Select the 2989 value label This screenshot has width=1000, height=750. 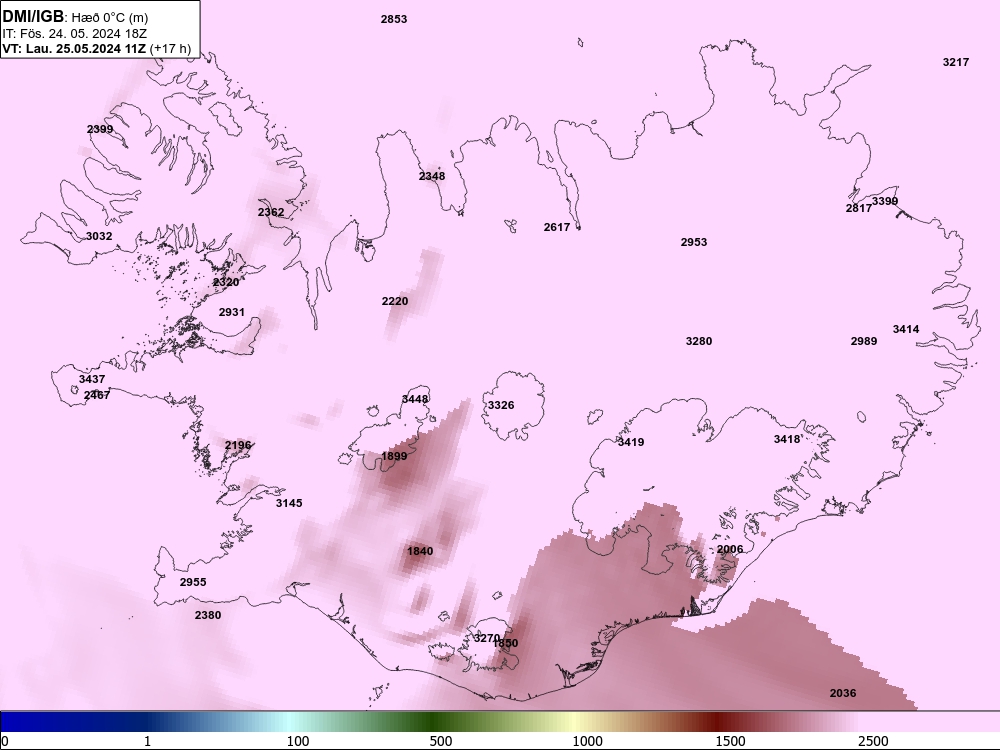point(864,341)
